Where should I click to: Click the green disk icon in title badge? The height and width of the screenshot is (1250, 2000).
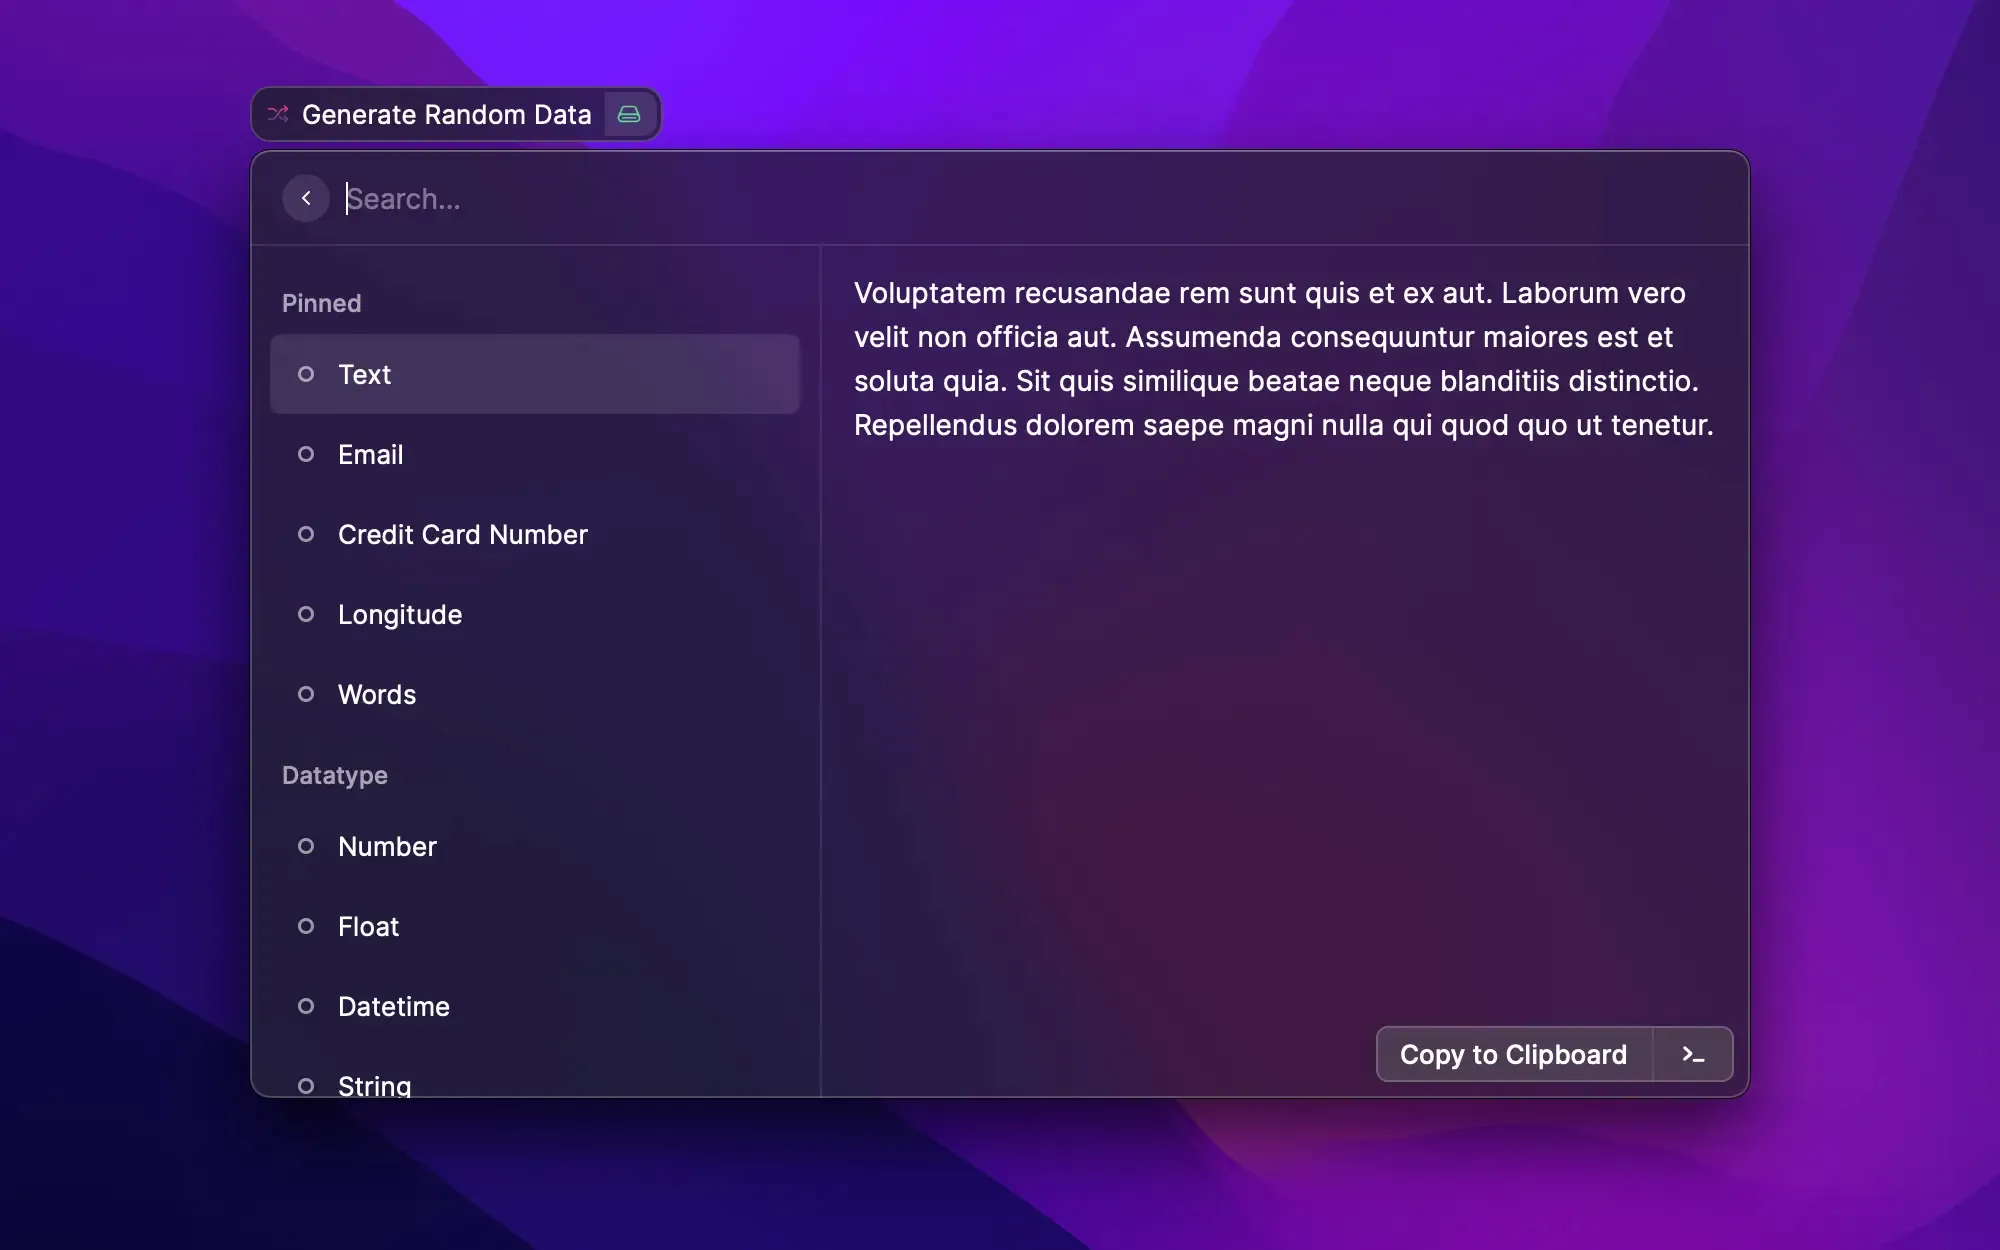(x=629, y=114)
